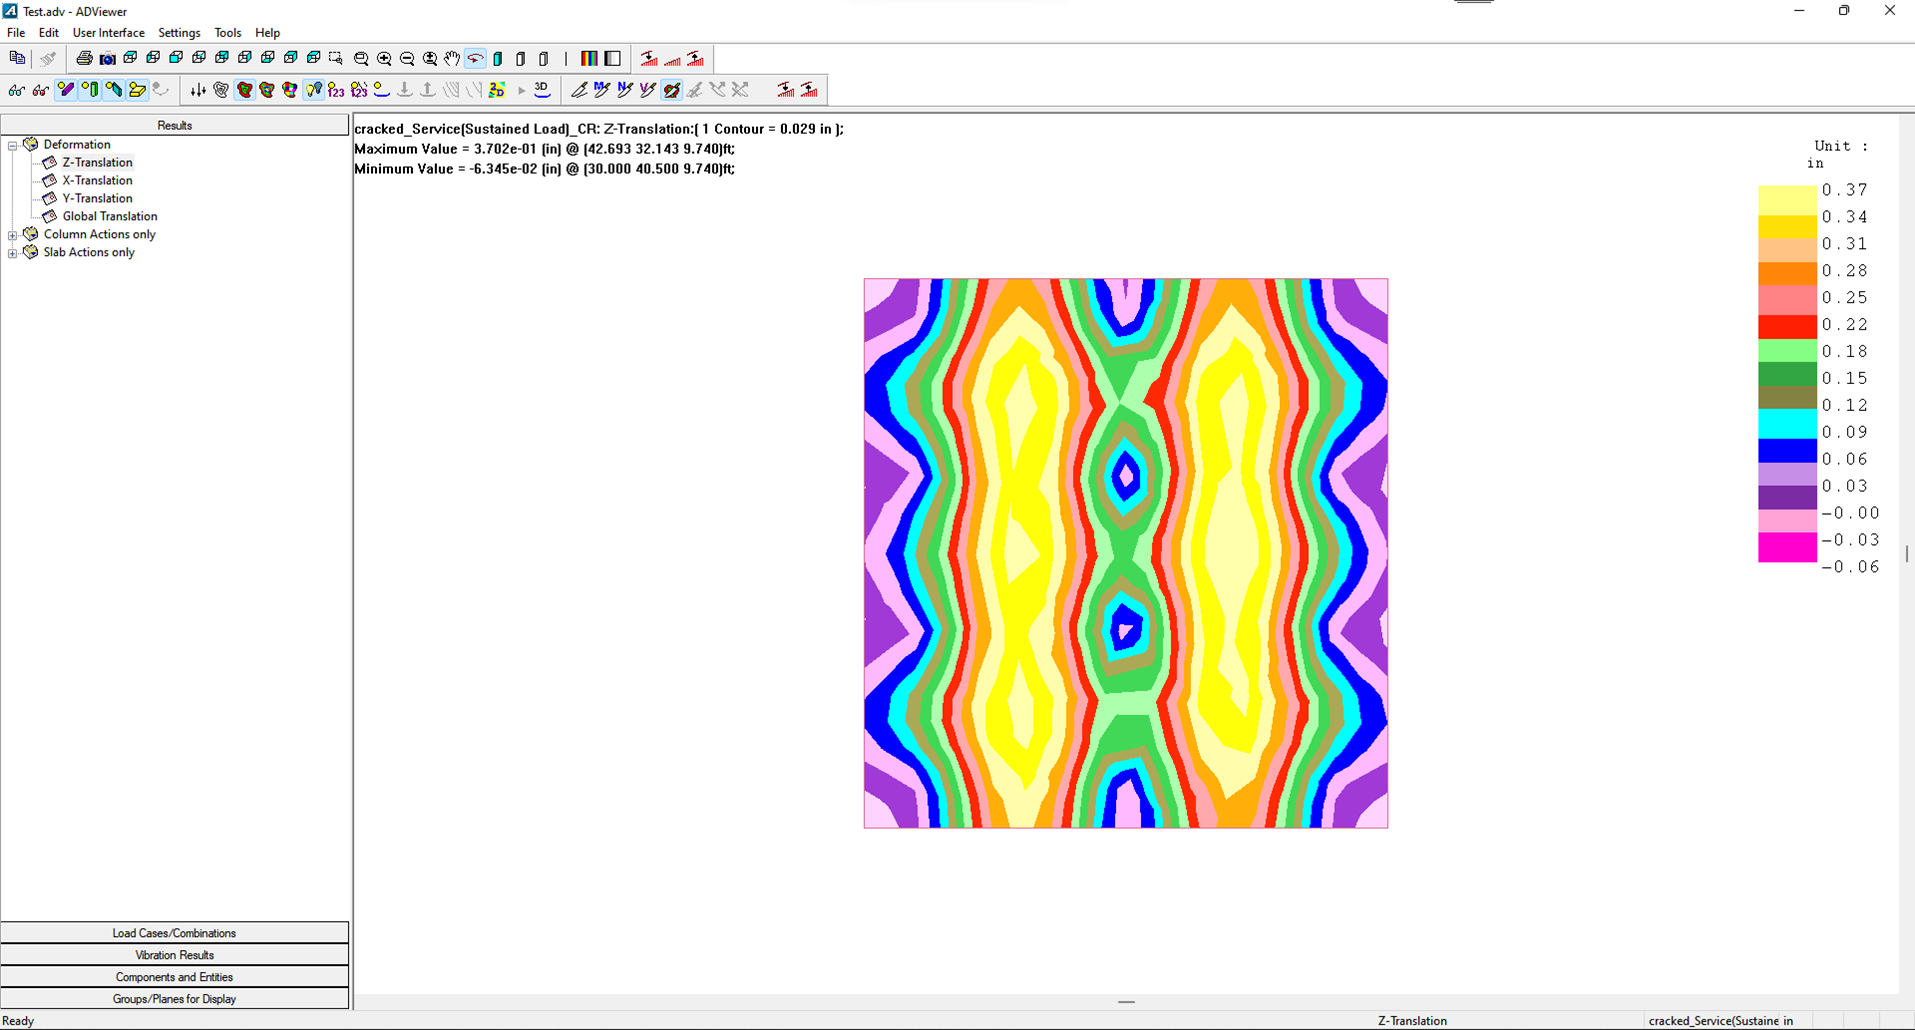Click the zoom out magnifier icon

coord(407,59)
